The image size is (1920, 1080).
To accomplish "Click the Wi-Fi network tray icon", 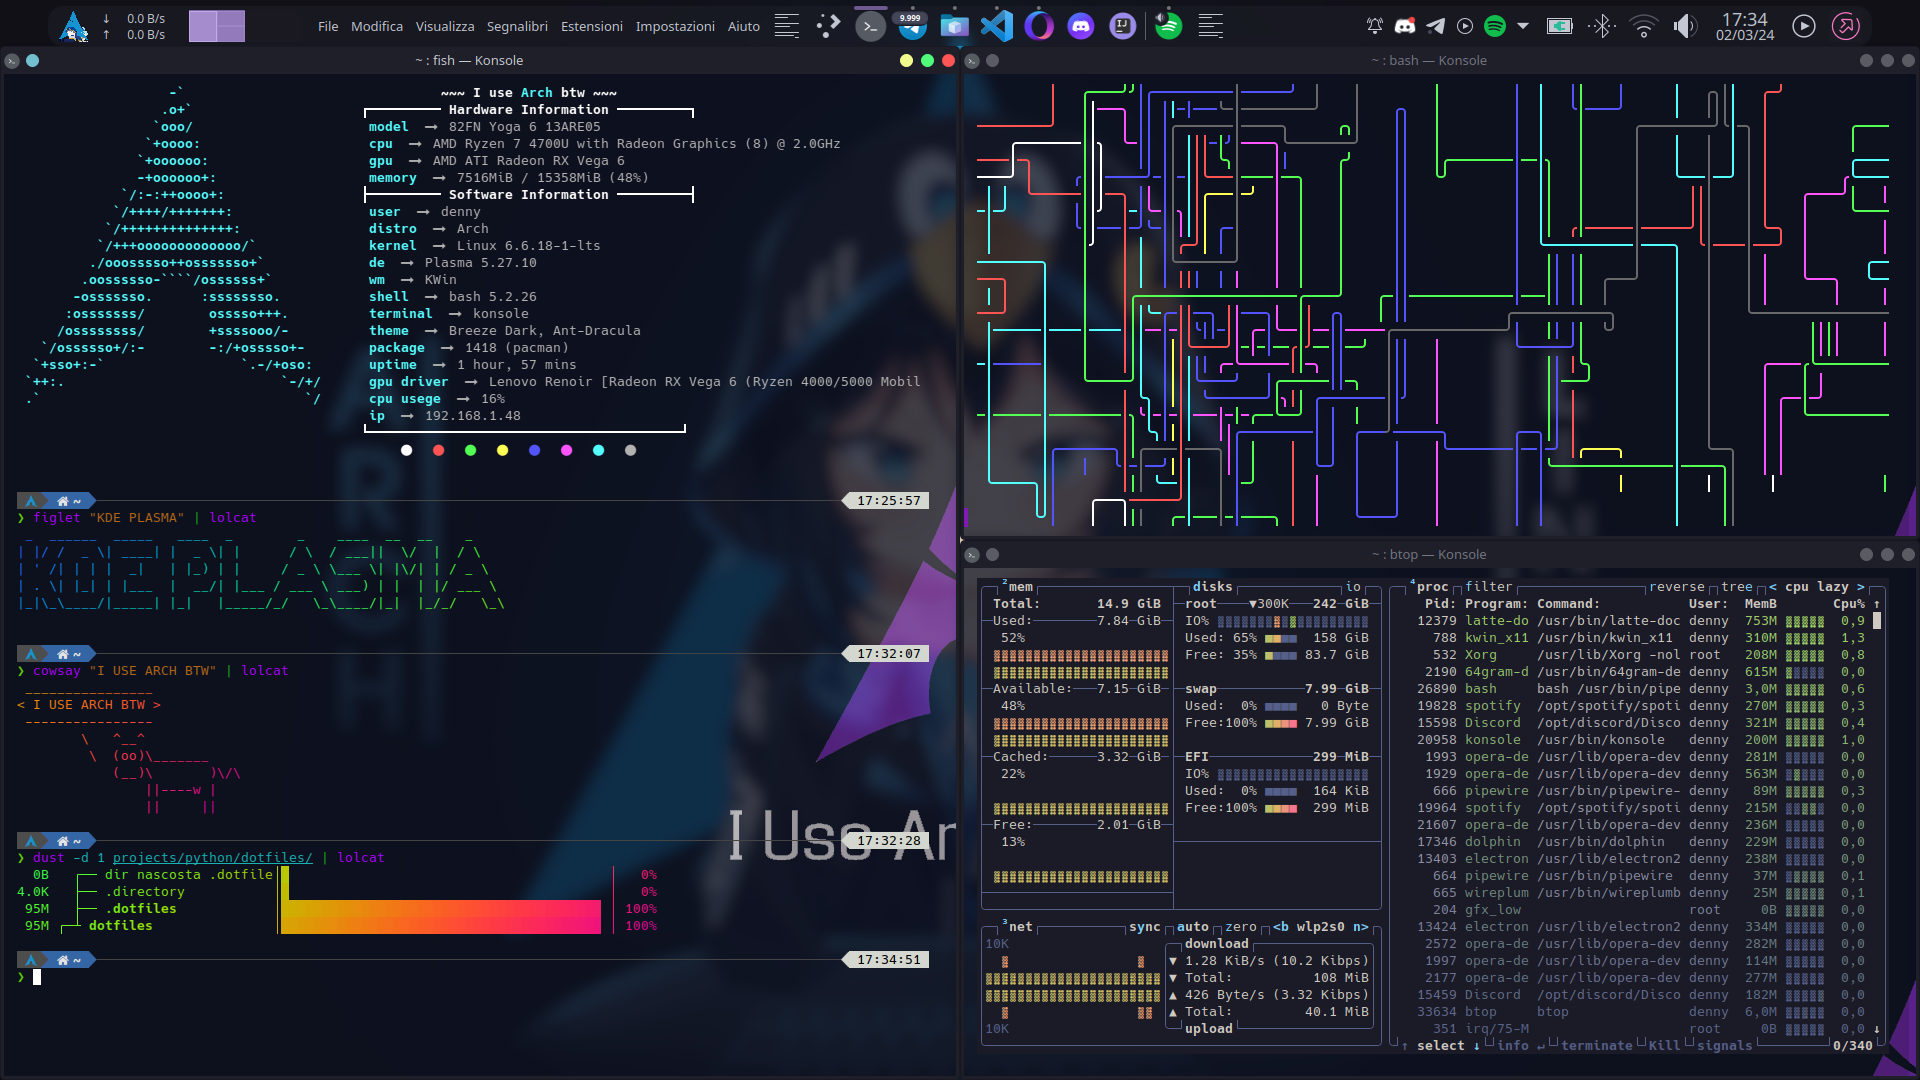I will point(1643,27).
